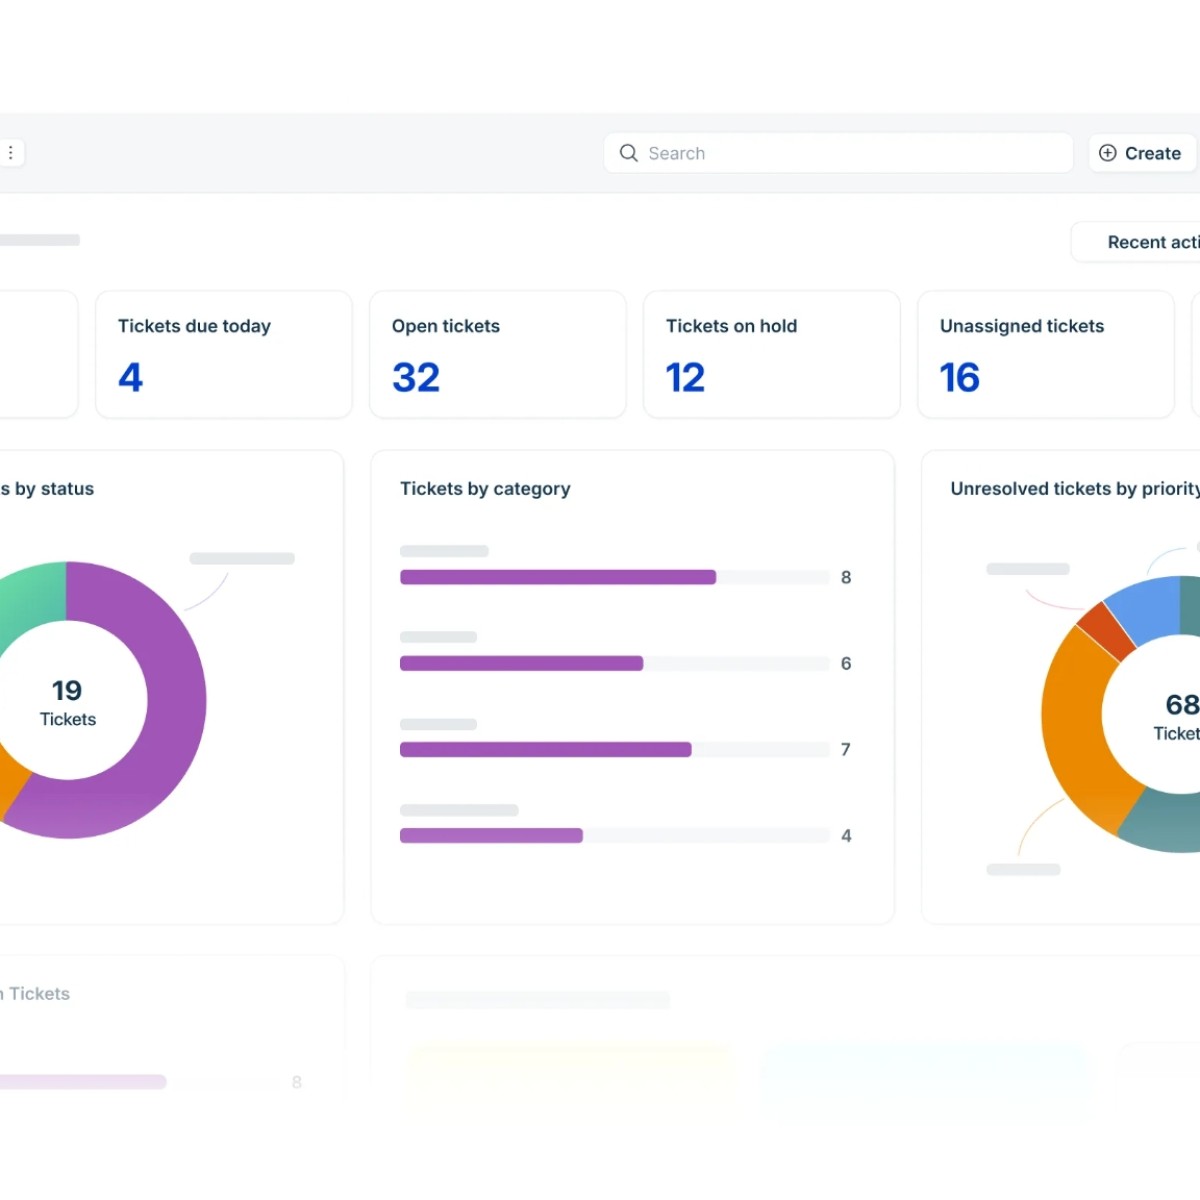This screenshot has height=1200, width=1200.
Task: Select the category bar with value 7
Action: tap(545, 749)
